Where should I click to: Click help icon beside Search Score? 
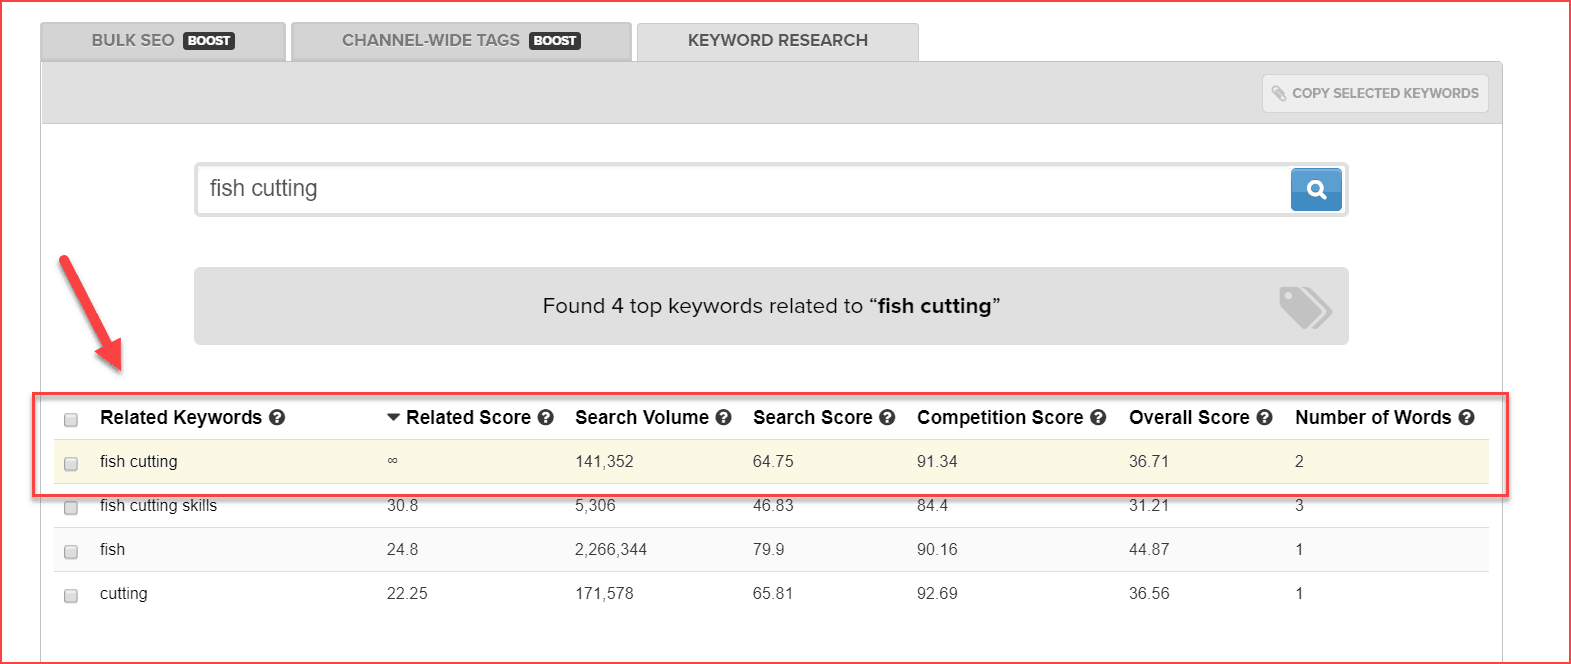[x=887, y=418]
